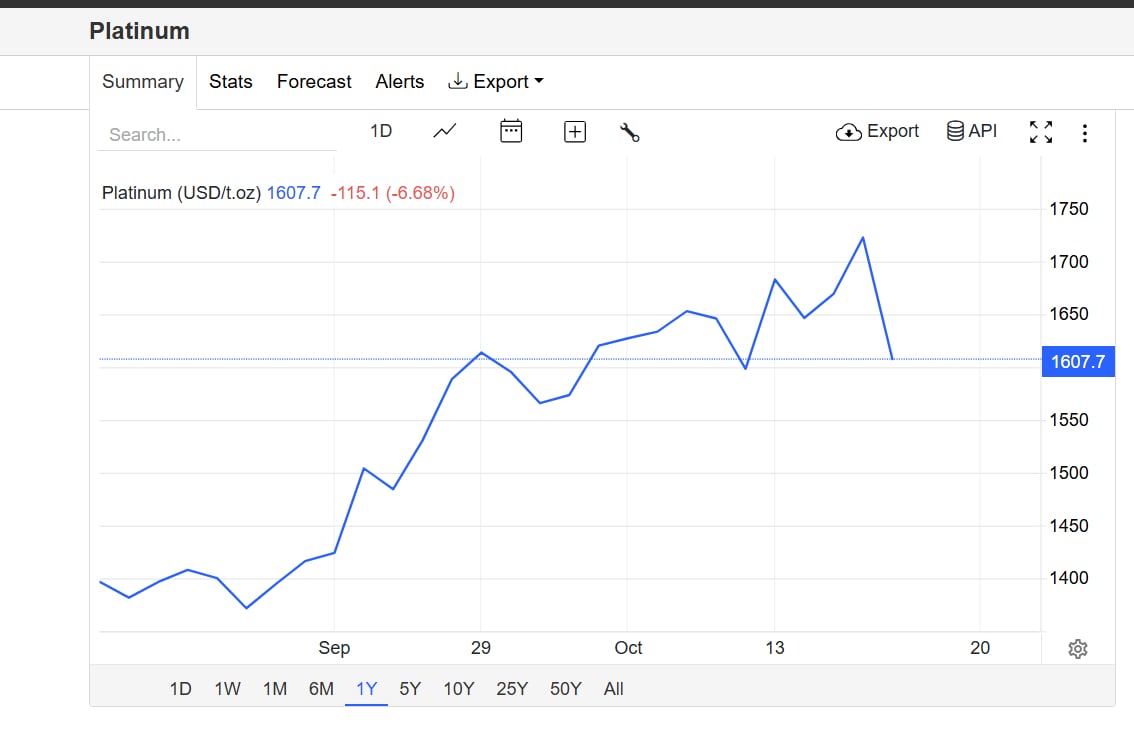The height and width of the screenshot is (747, 1134).
Task: Open the API database icon link
Action: (x=971, y=131)
